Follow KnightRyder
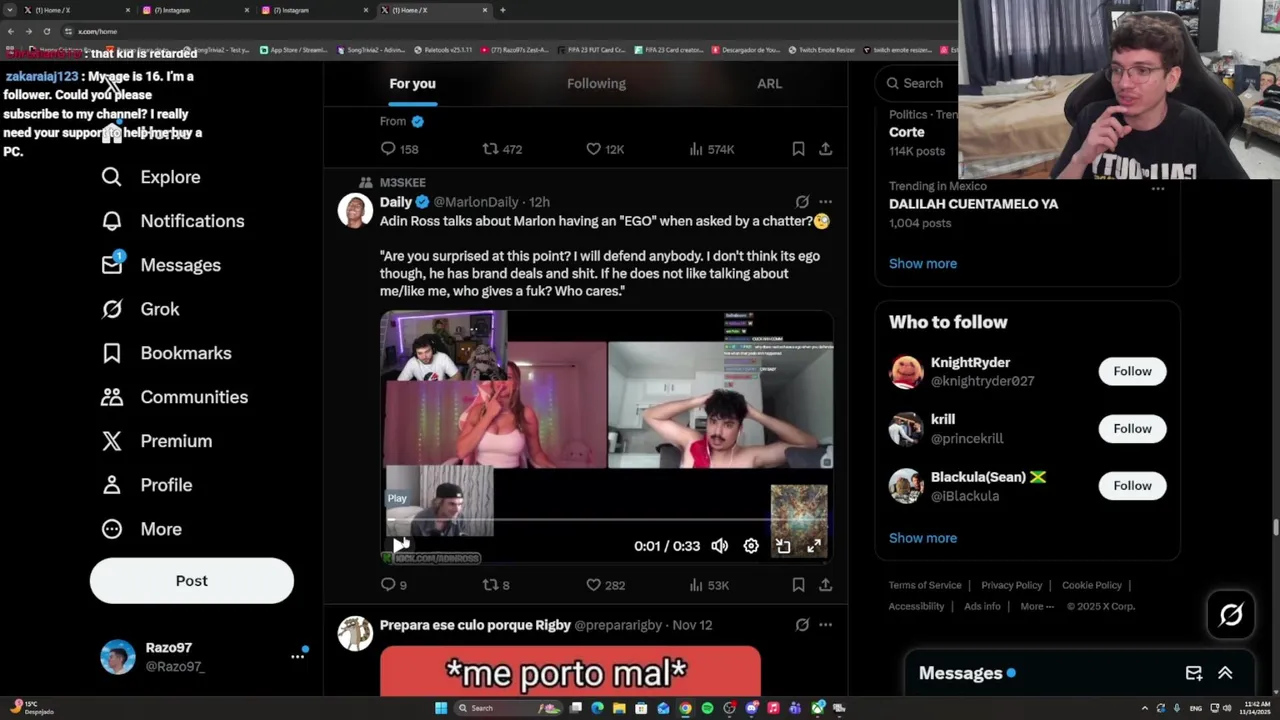The height and width of the screenshot is (720, 1280). click(1132, 371)
